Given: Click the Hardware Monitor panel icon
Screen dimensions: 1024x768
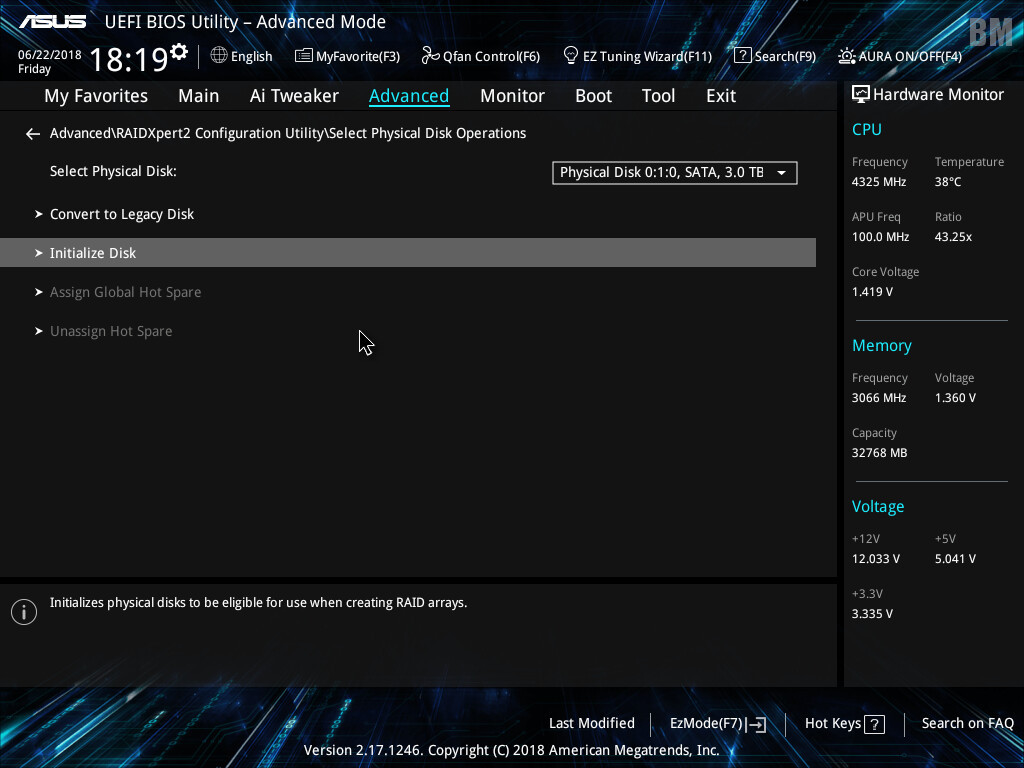Looking at the screenshot, I should point(861,93).
